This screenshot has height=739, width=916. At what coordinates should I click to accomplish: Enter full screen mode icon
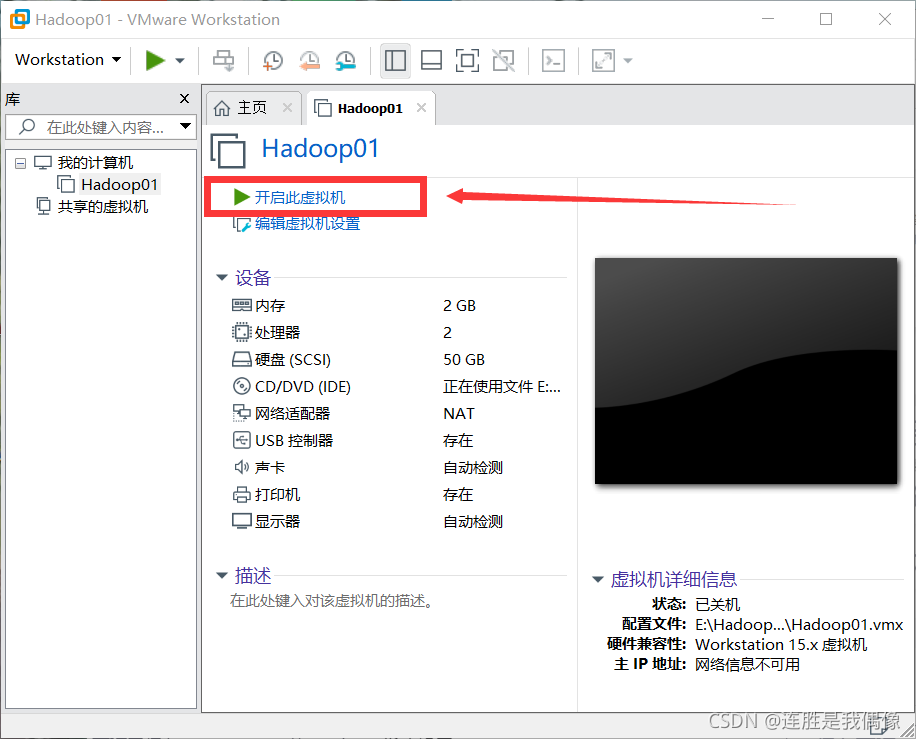coord(467,60)
